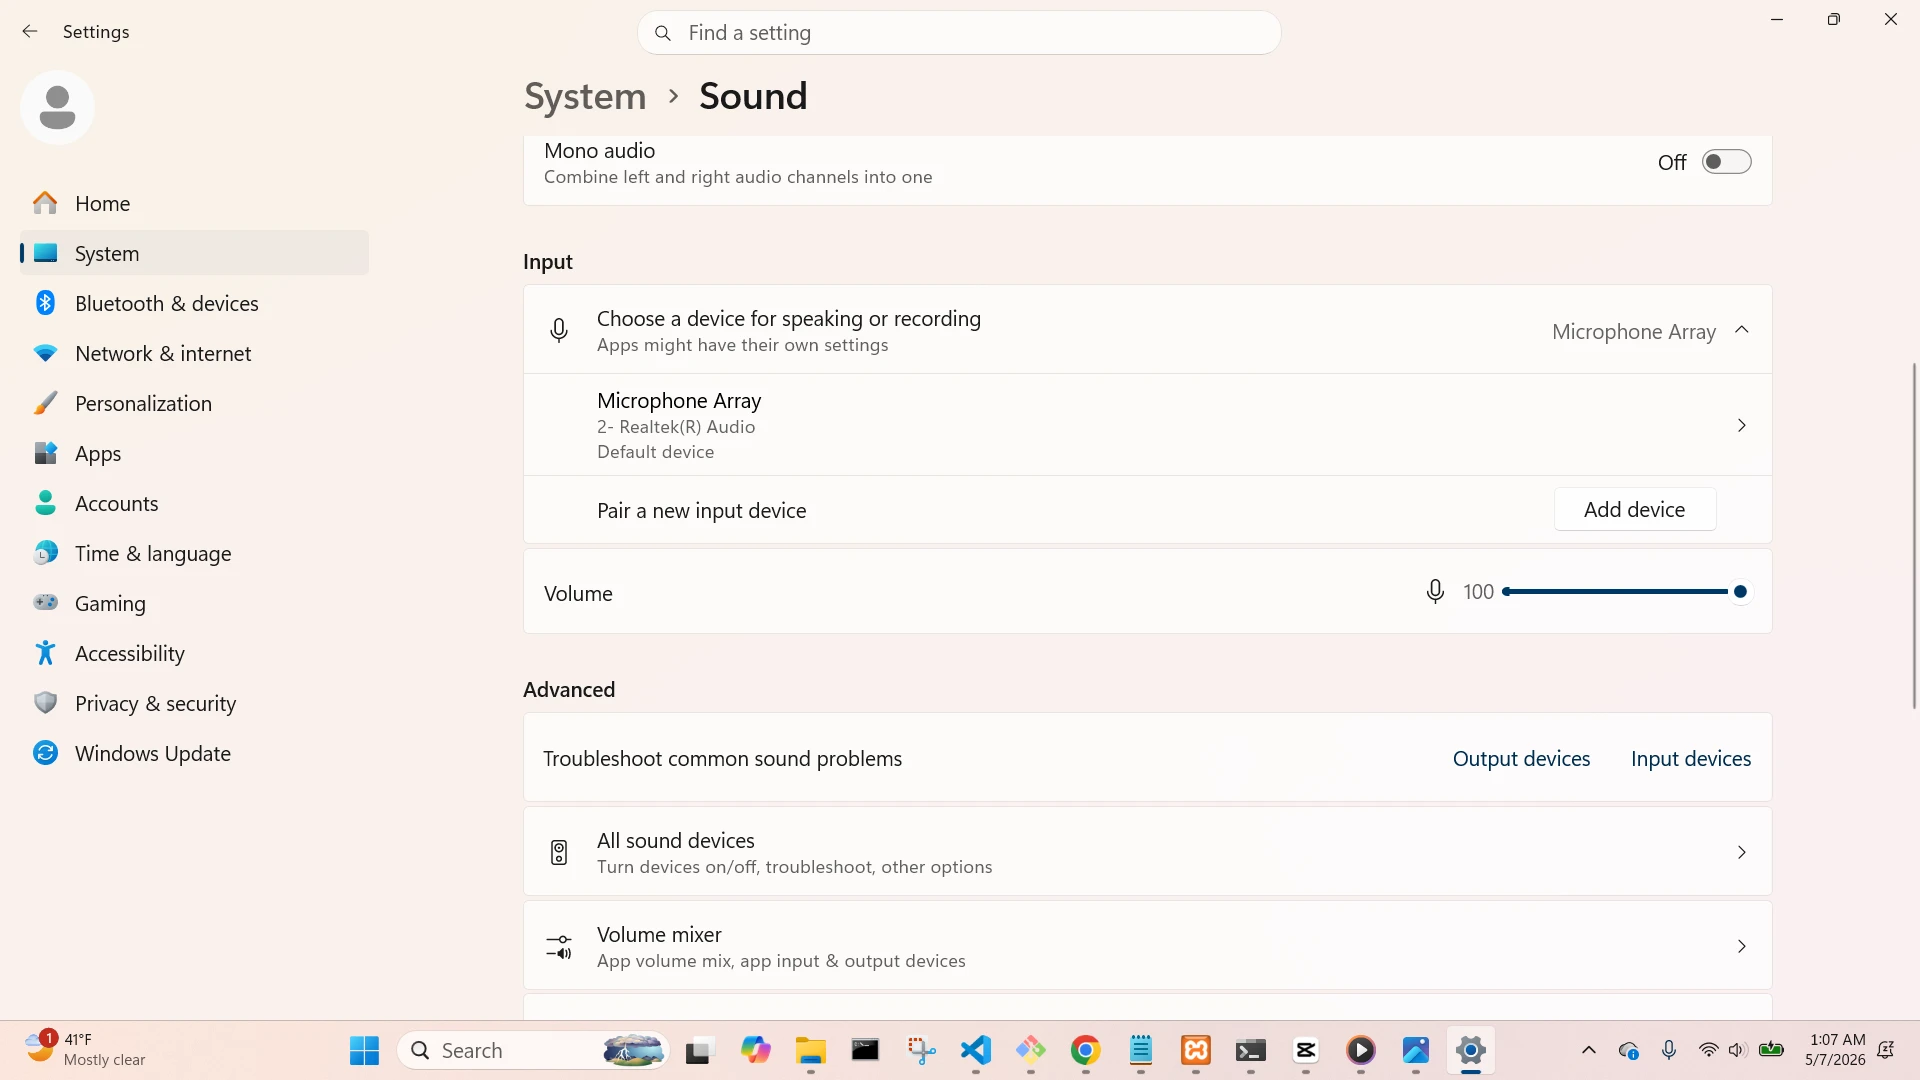Open Volume mixer settings
This screenshot has width=1920, height=1080.
point(1147,946)
